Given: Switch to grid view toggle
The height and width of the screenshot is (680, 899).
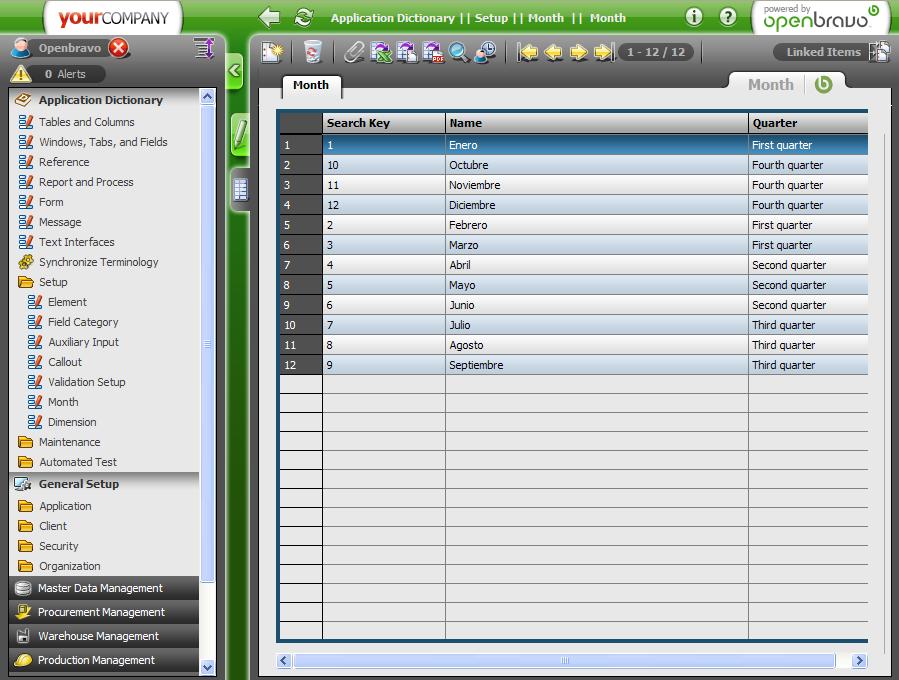Looking at the screenshot, I should point(240,188).
